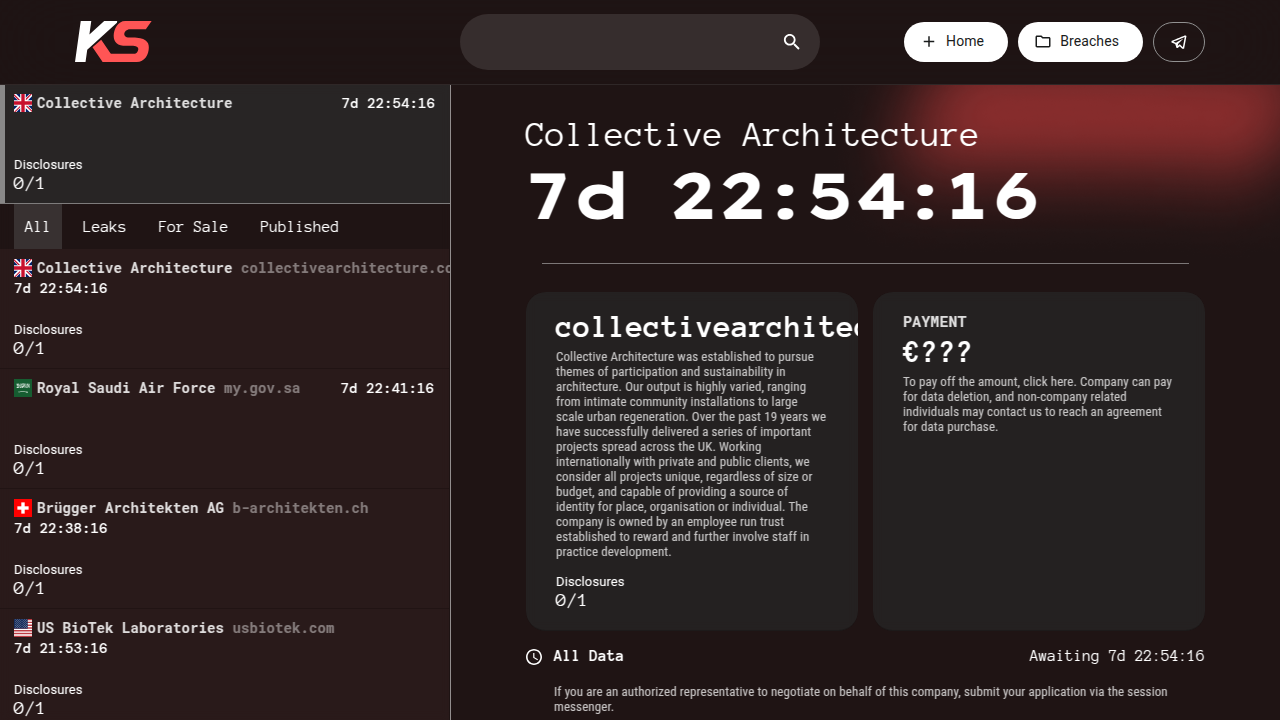The height and width of the screenshot is (720, 1280).
Task: Focus the search input field
Action: [620, 42]
